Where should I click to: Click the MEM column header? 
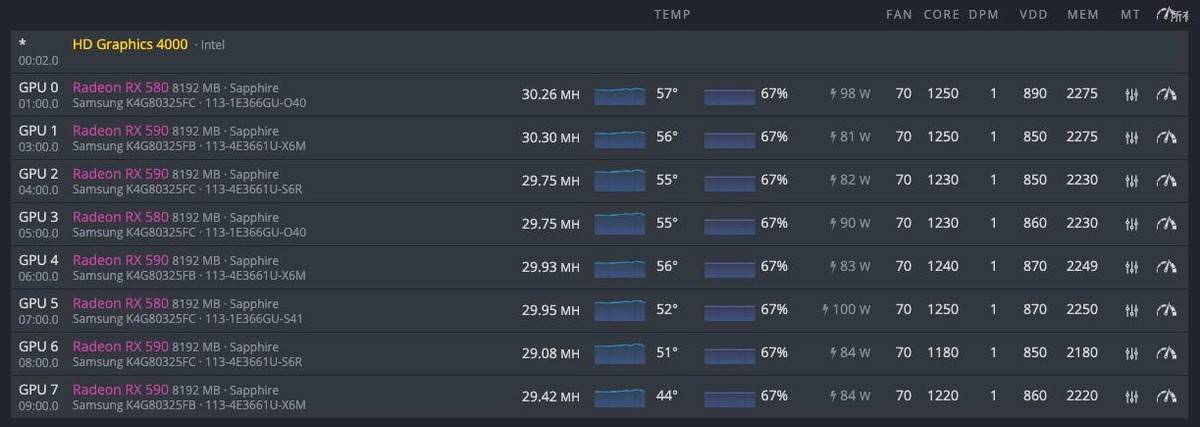pyautogui.click(x=1082, y=15)
